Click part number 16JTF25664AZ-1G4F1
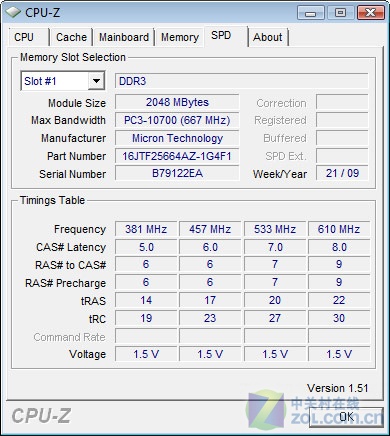The image size is (390, 436). (177, 156)
